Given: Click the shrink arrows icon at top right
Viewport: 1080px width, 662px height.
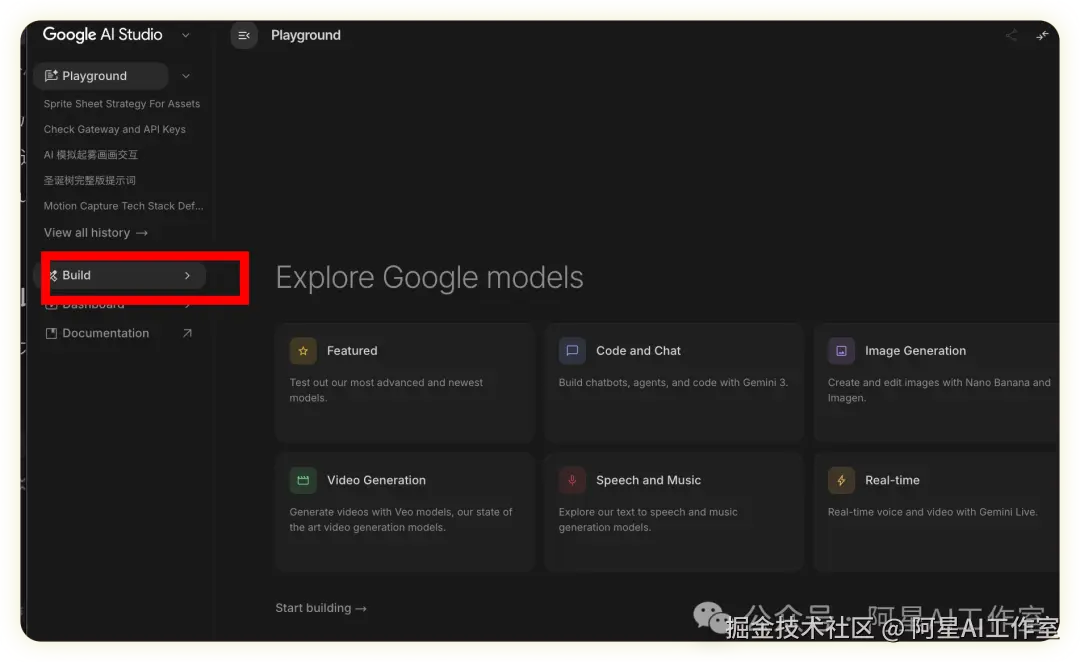Looking at the screenshot, I should tap(1042, 35).
